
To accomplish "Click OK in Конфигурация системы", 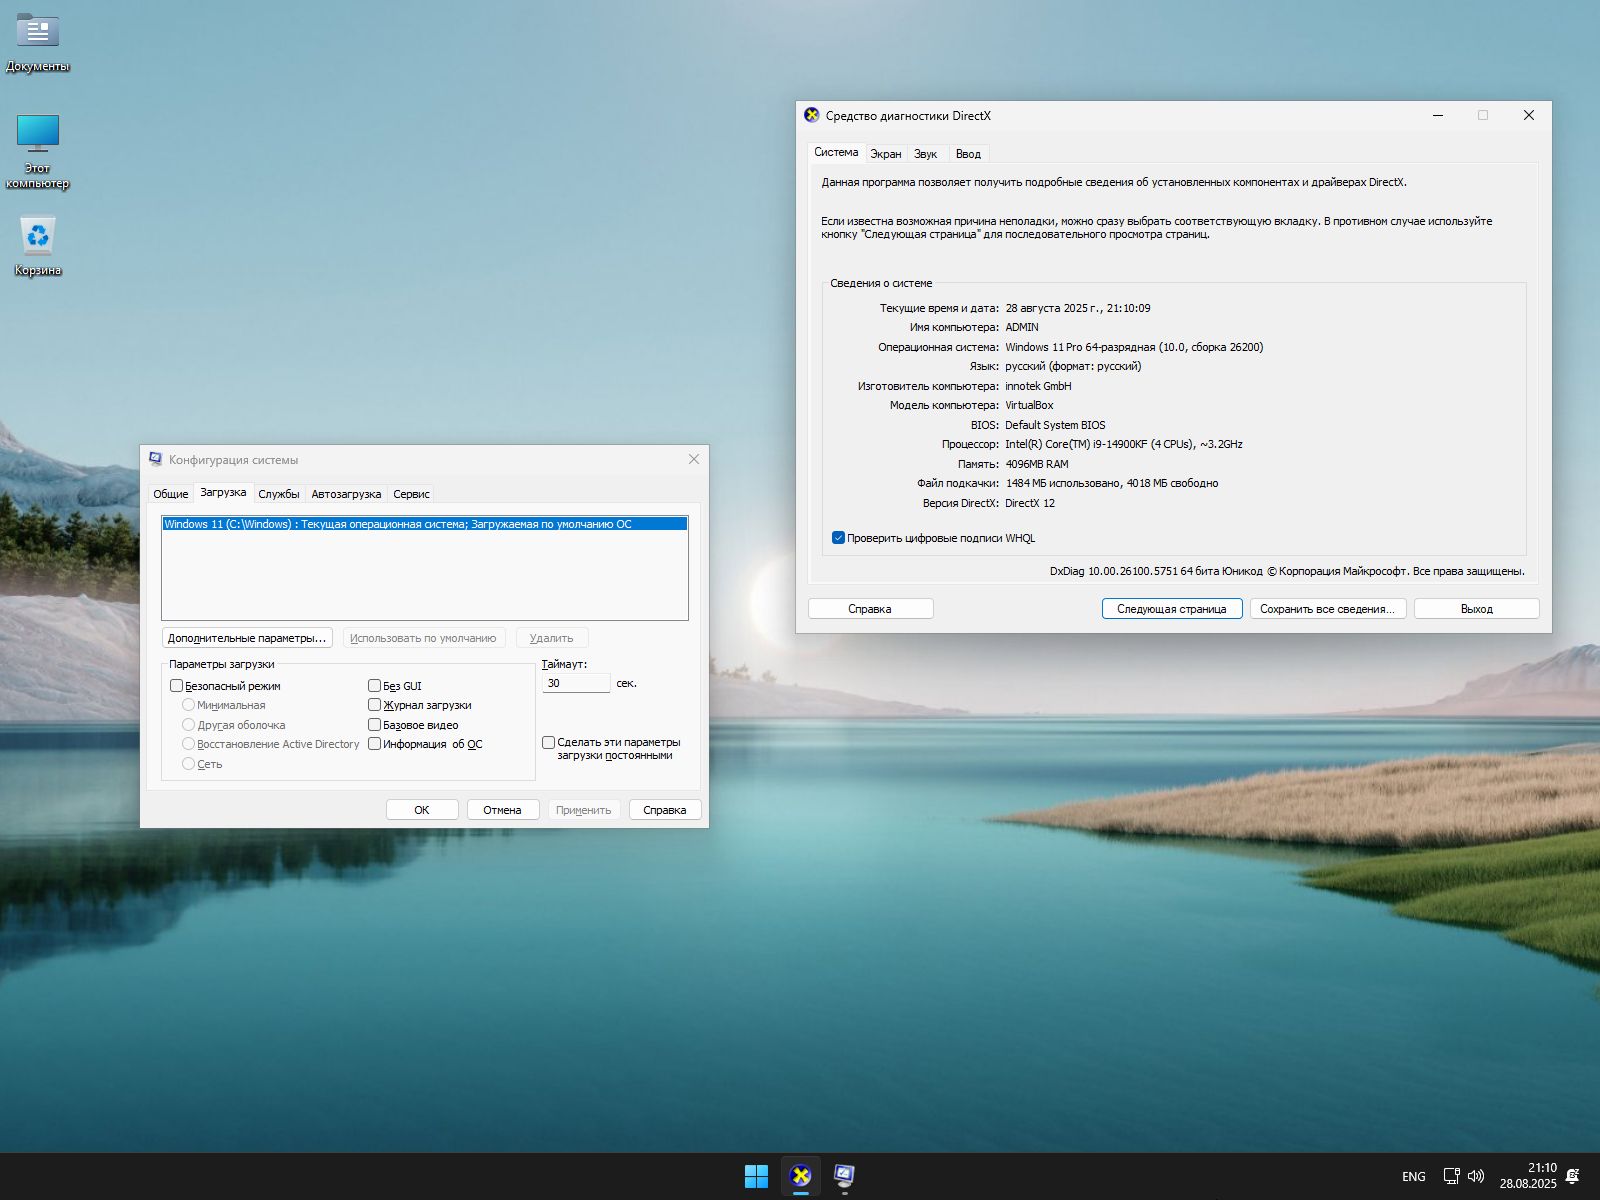I will click(422, 810).
